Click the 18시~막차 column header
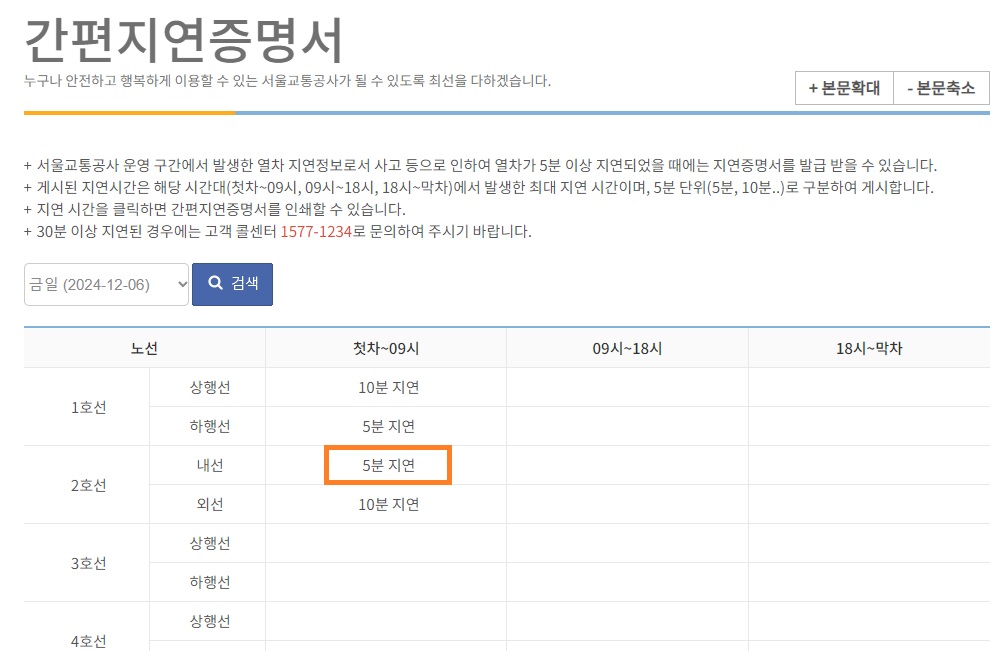The height and width of the screenshot is (651, 1005). [x=869, y=347]
